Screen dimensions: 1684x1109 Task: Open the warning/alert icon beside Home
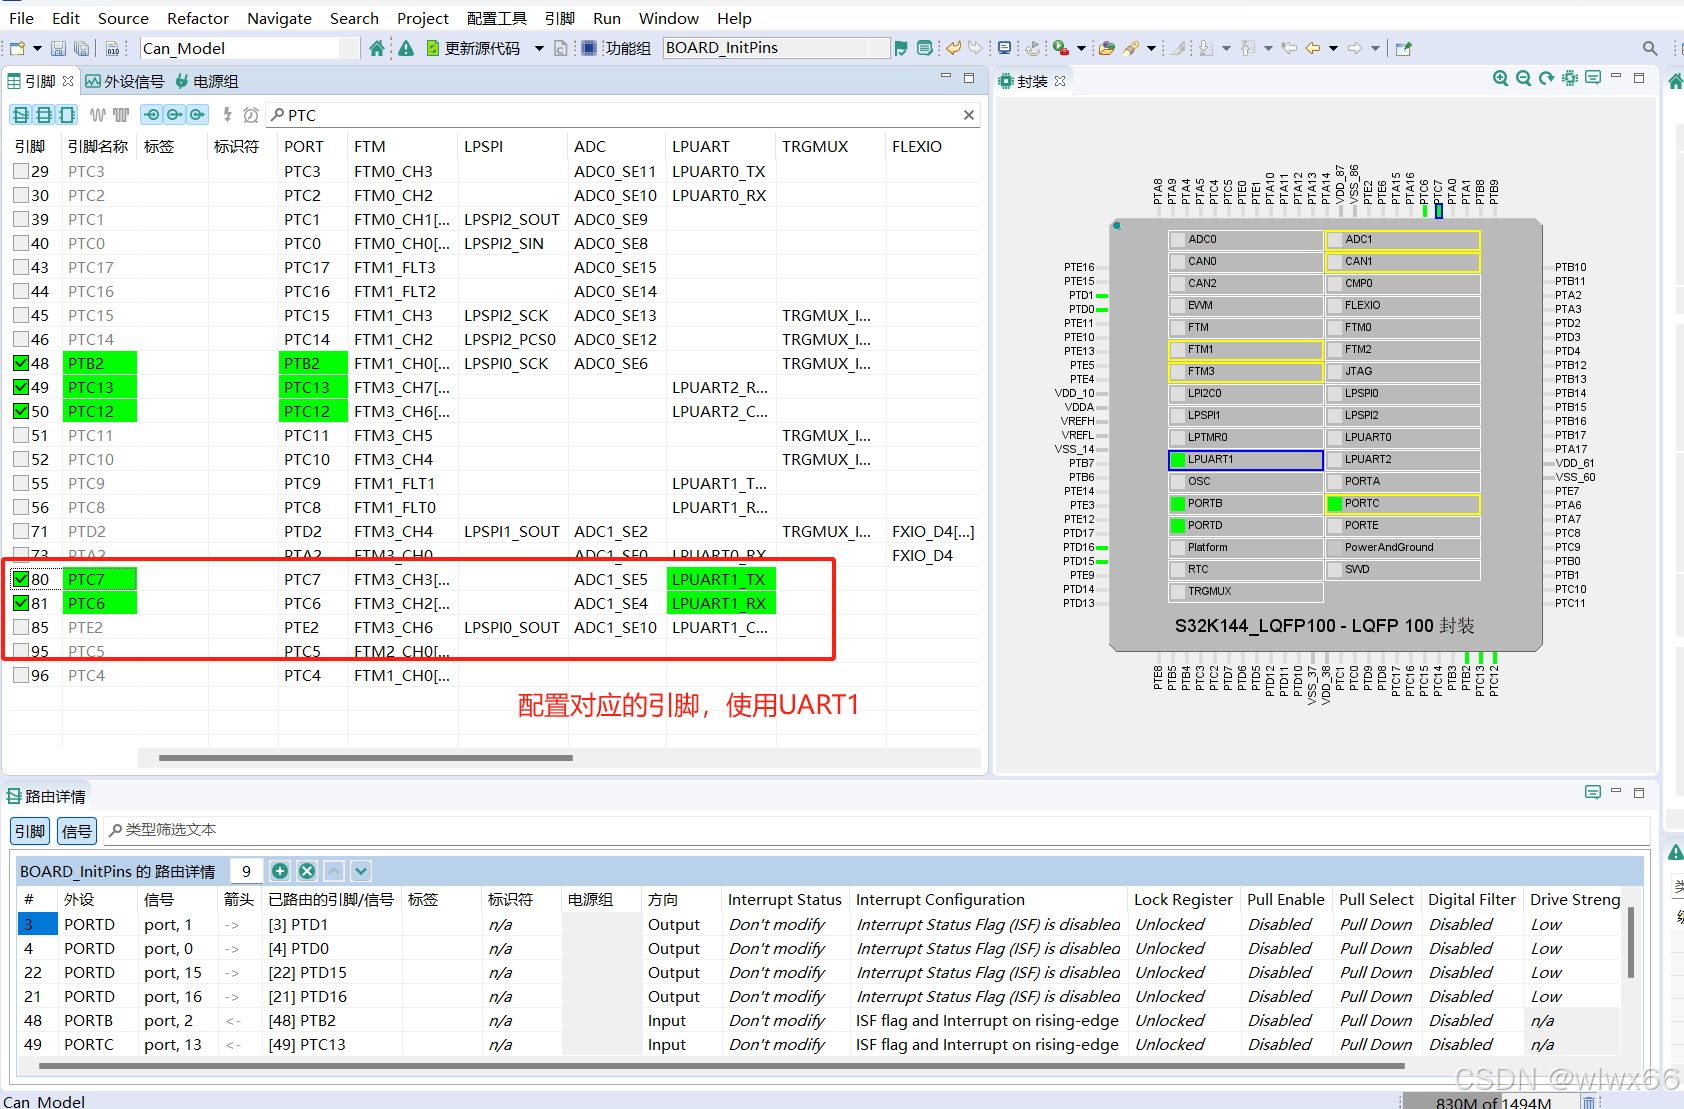coord(405,47)
